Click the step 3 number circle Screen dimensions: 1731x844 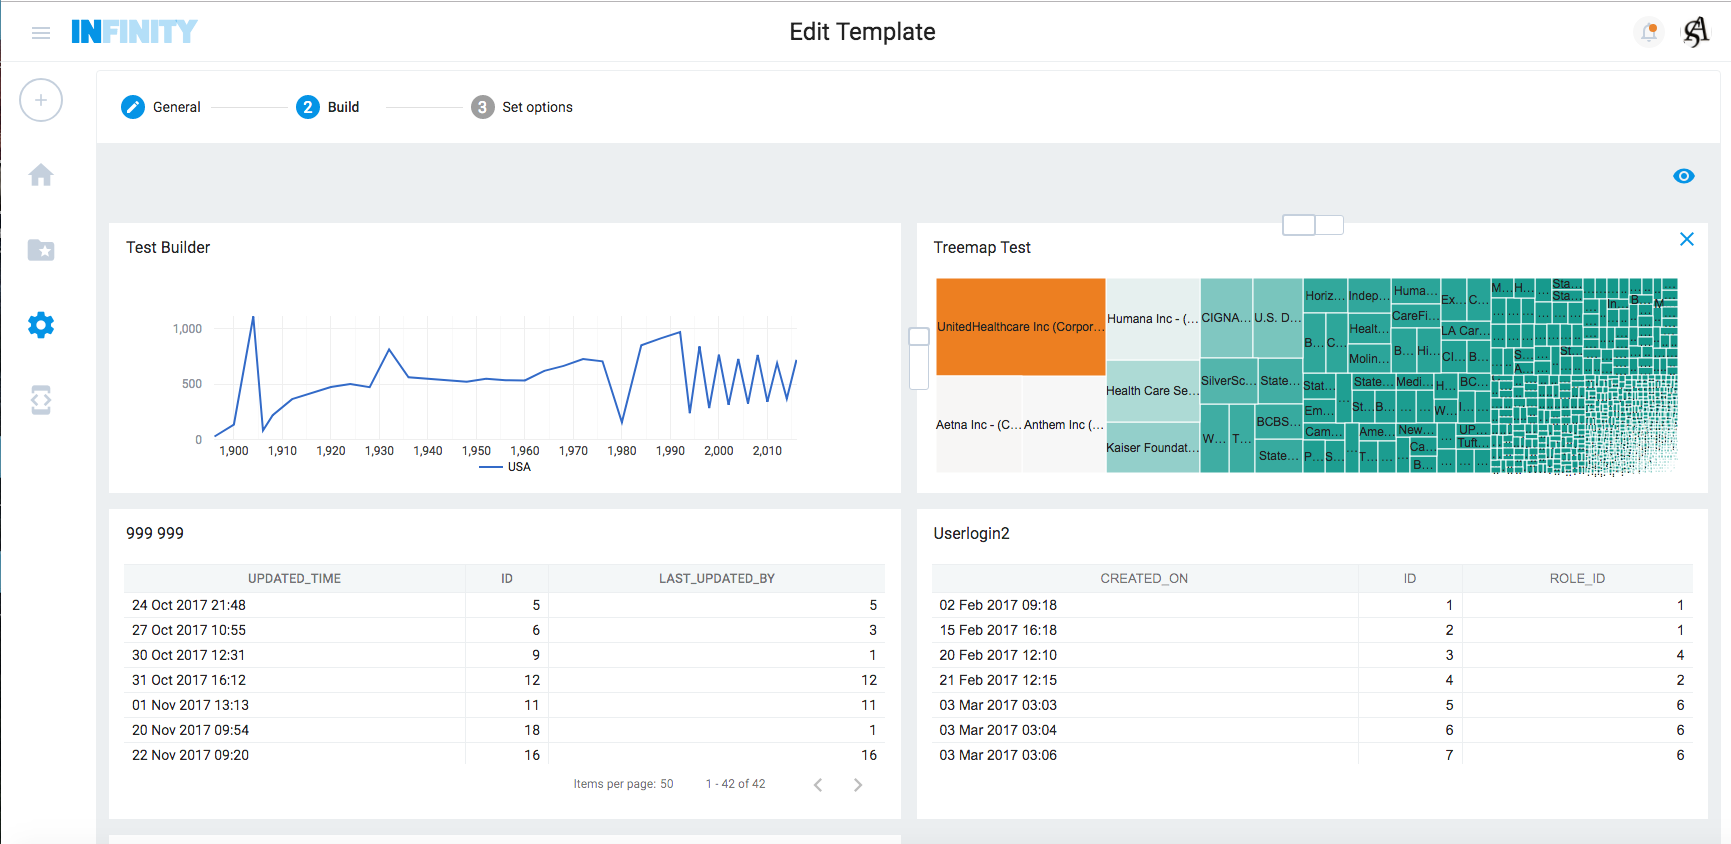[x=483, y=107]
